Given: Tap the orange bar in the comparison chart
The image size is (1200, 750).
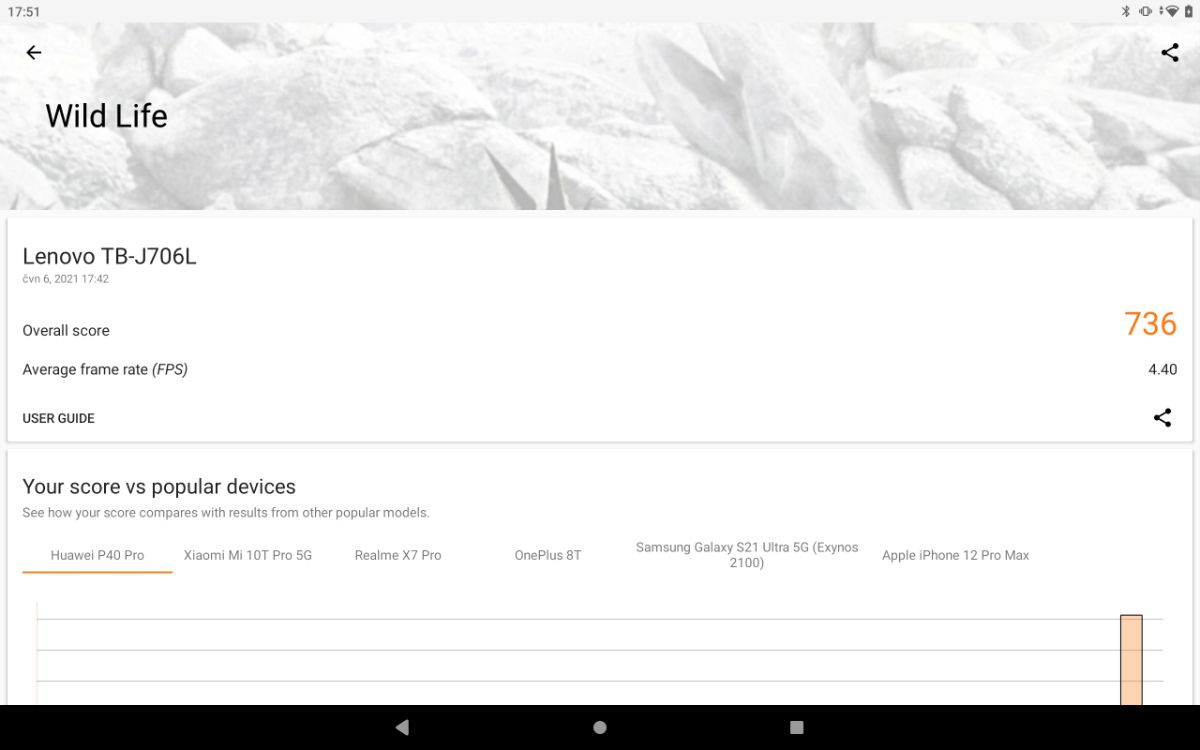Looking at the screenshot, I should 1131,660.
